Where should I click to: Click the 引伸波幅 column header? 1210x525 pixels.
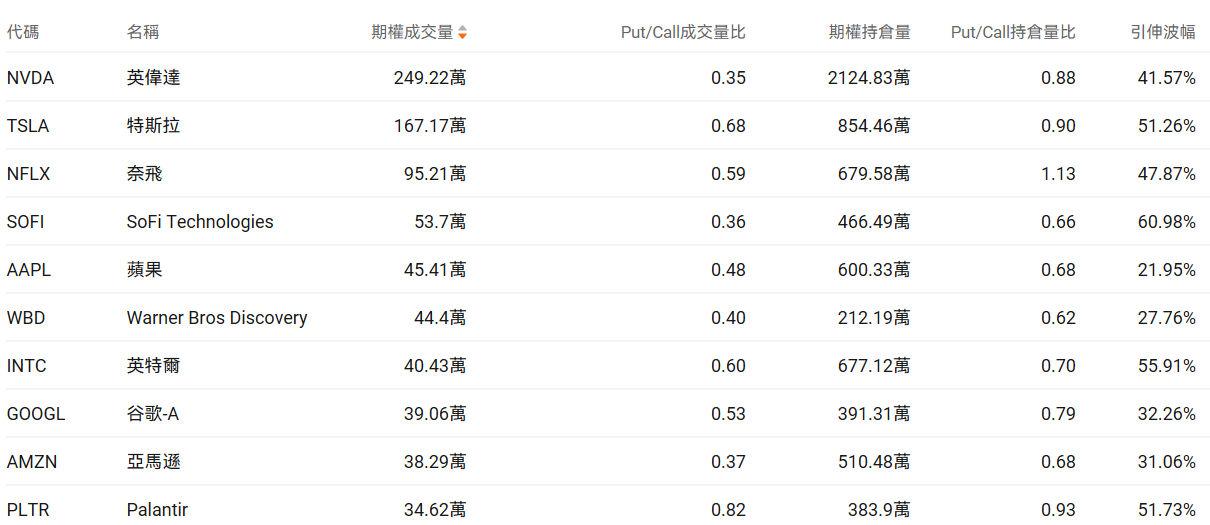[1163, 32]
